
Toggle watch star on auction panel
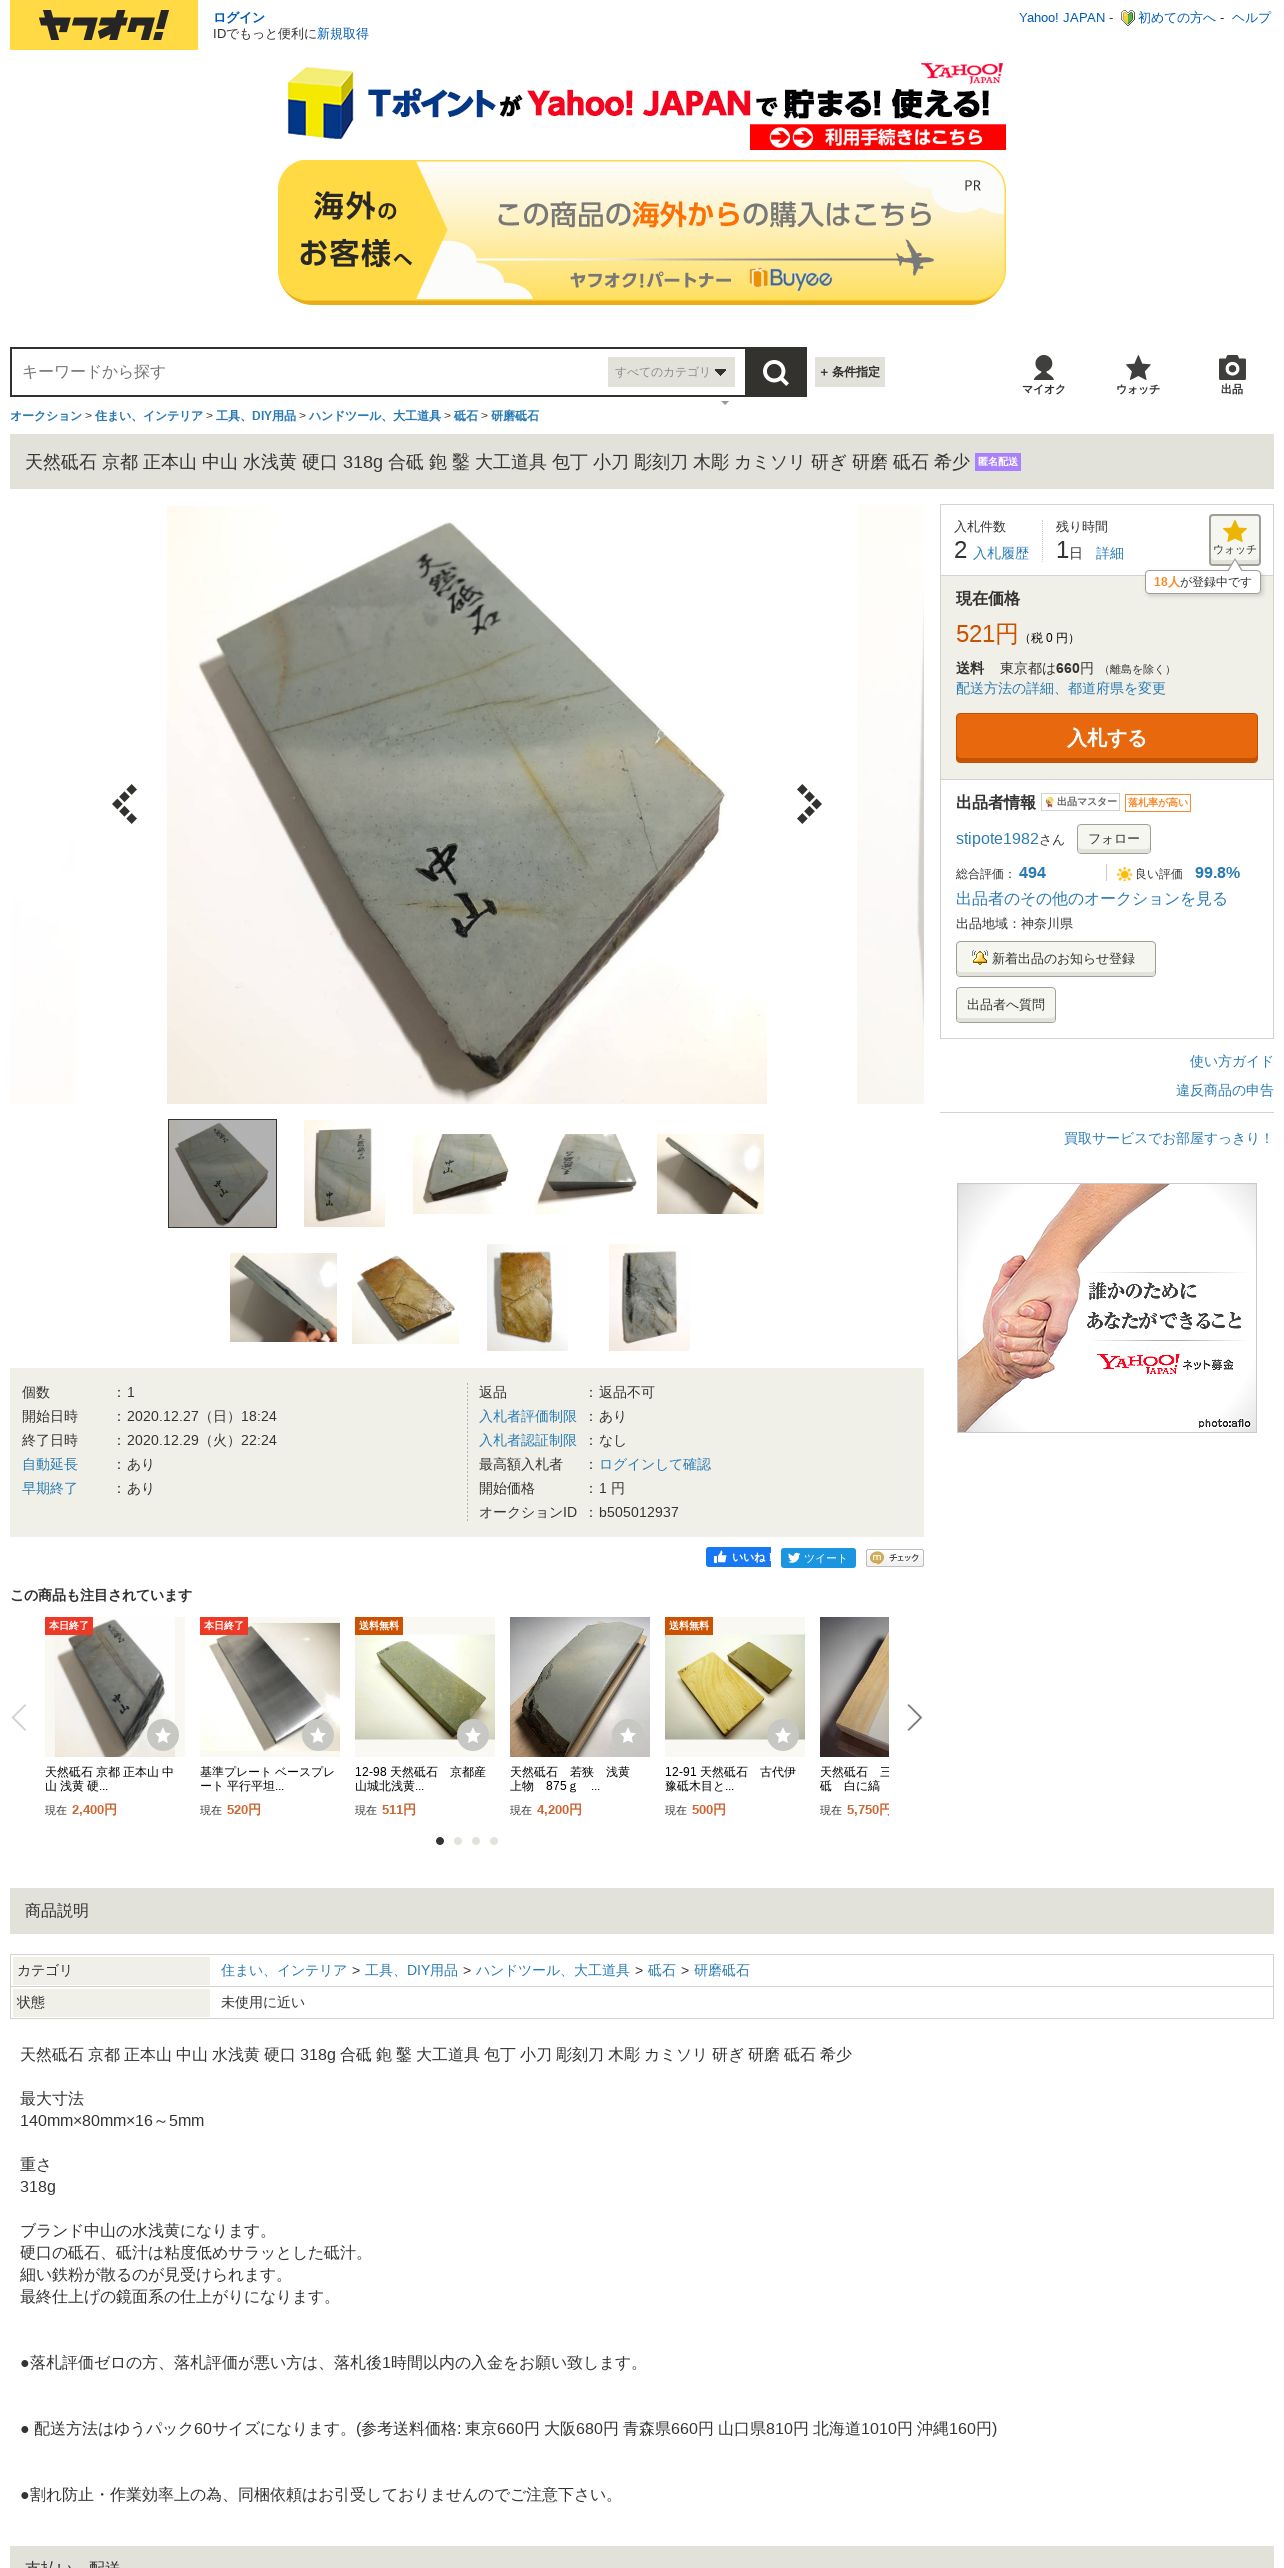[1234, 539]
